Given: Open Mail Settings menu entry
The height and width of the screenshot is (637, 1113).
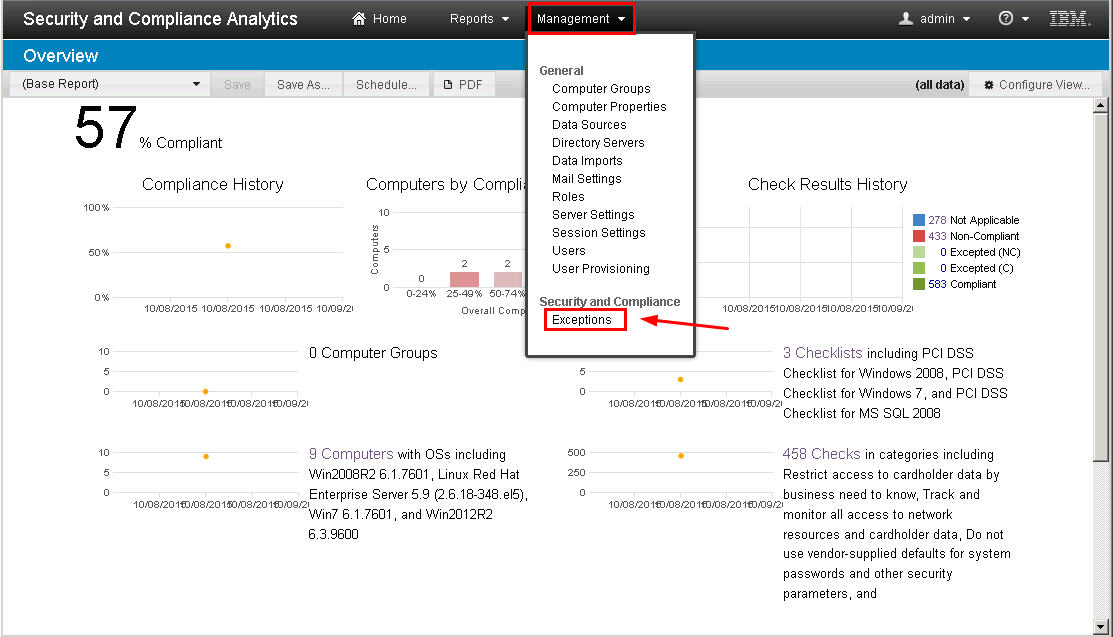Looking at the screenshot, I should (x=586, y=178).
